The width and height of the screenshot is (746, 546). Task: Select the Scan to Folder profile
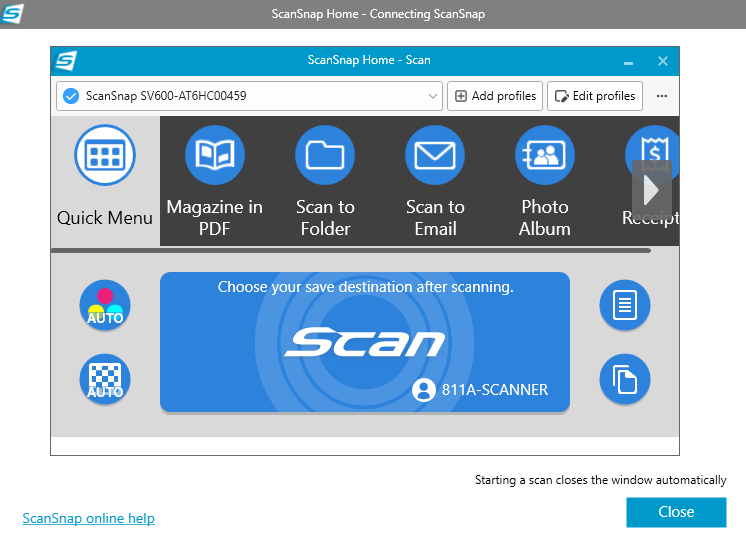tap(325, 156)
